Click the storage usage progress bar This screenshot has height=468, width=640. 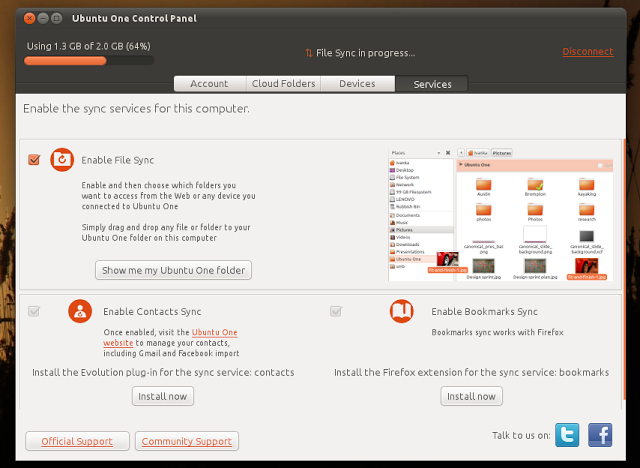click(89, 61)
